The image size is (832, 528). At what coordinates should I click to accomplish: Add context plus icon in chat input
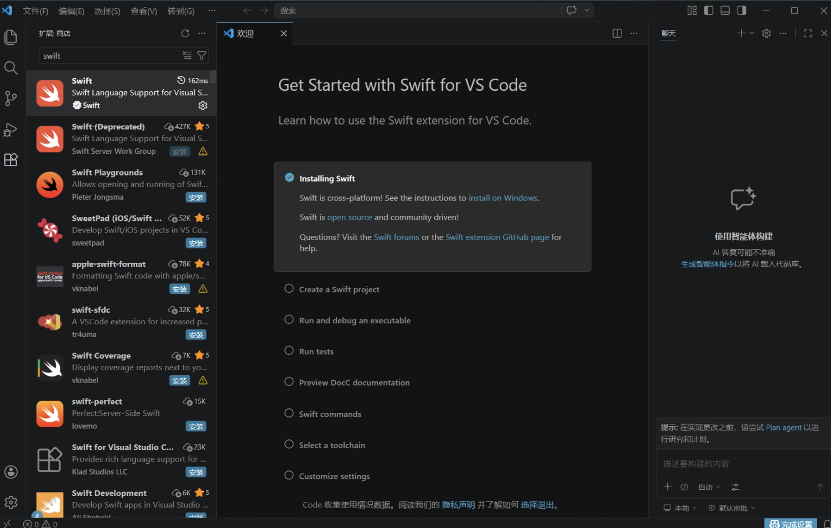coord(668,487)
